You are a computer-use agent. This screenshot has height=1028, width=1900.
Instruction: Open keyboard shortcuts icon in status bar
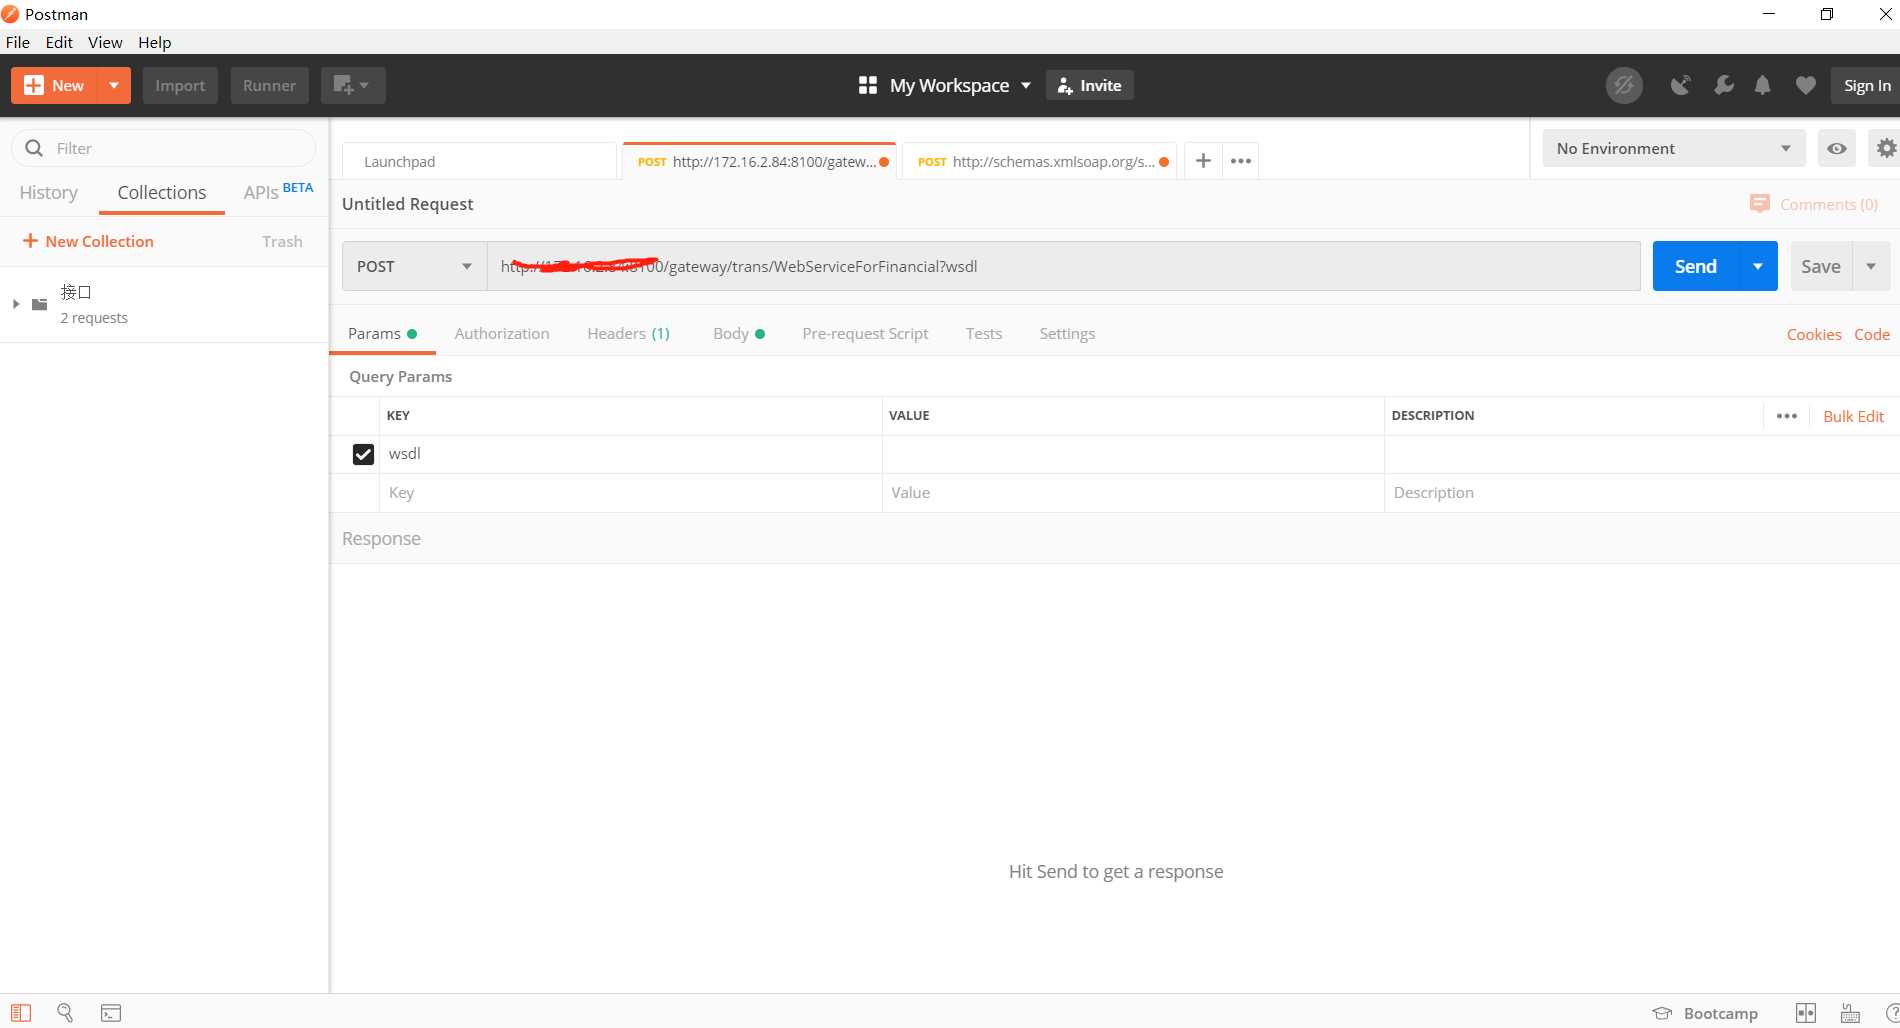pyautogui.click(x=1850, y=1013)
